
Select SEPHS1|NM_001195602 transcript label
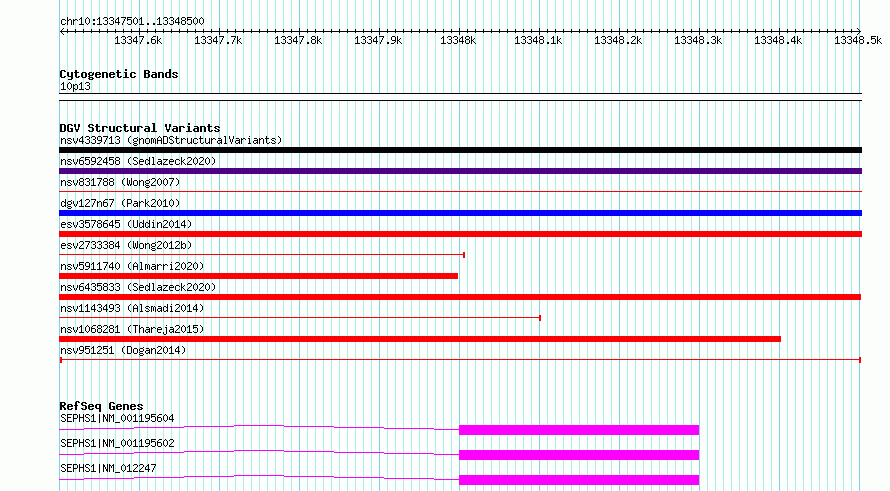[x=117, y=444]
